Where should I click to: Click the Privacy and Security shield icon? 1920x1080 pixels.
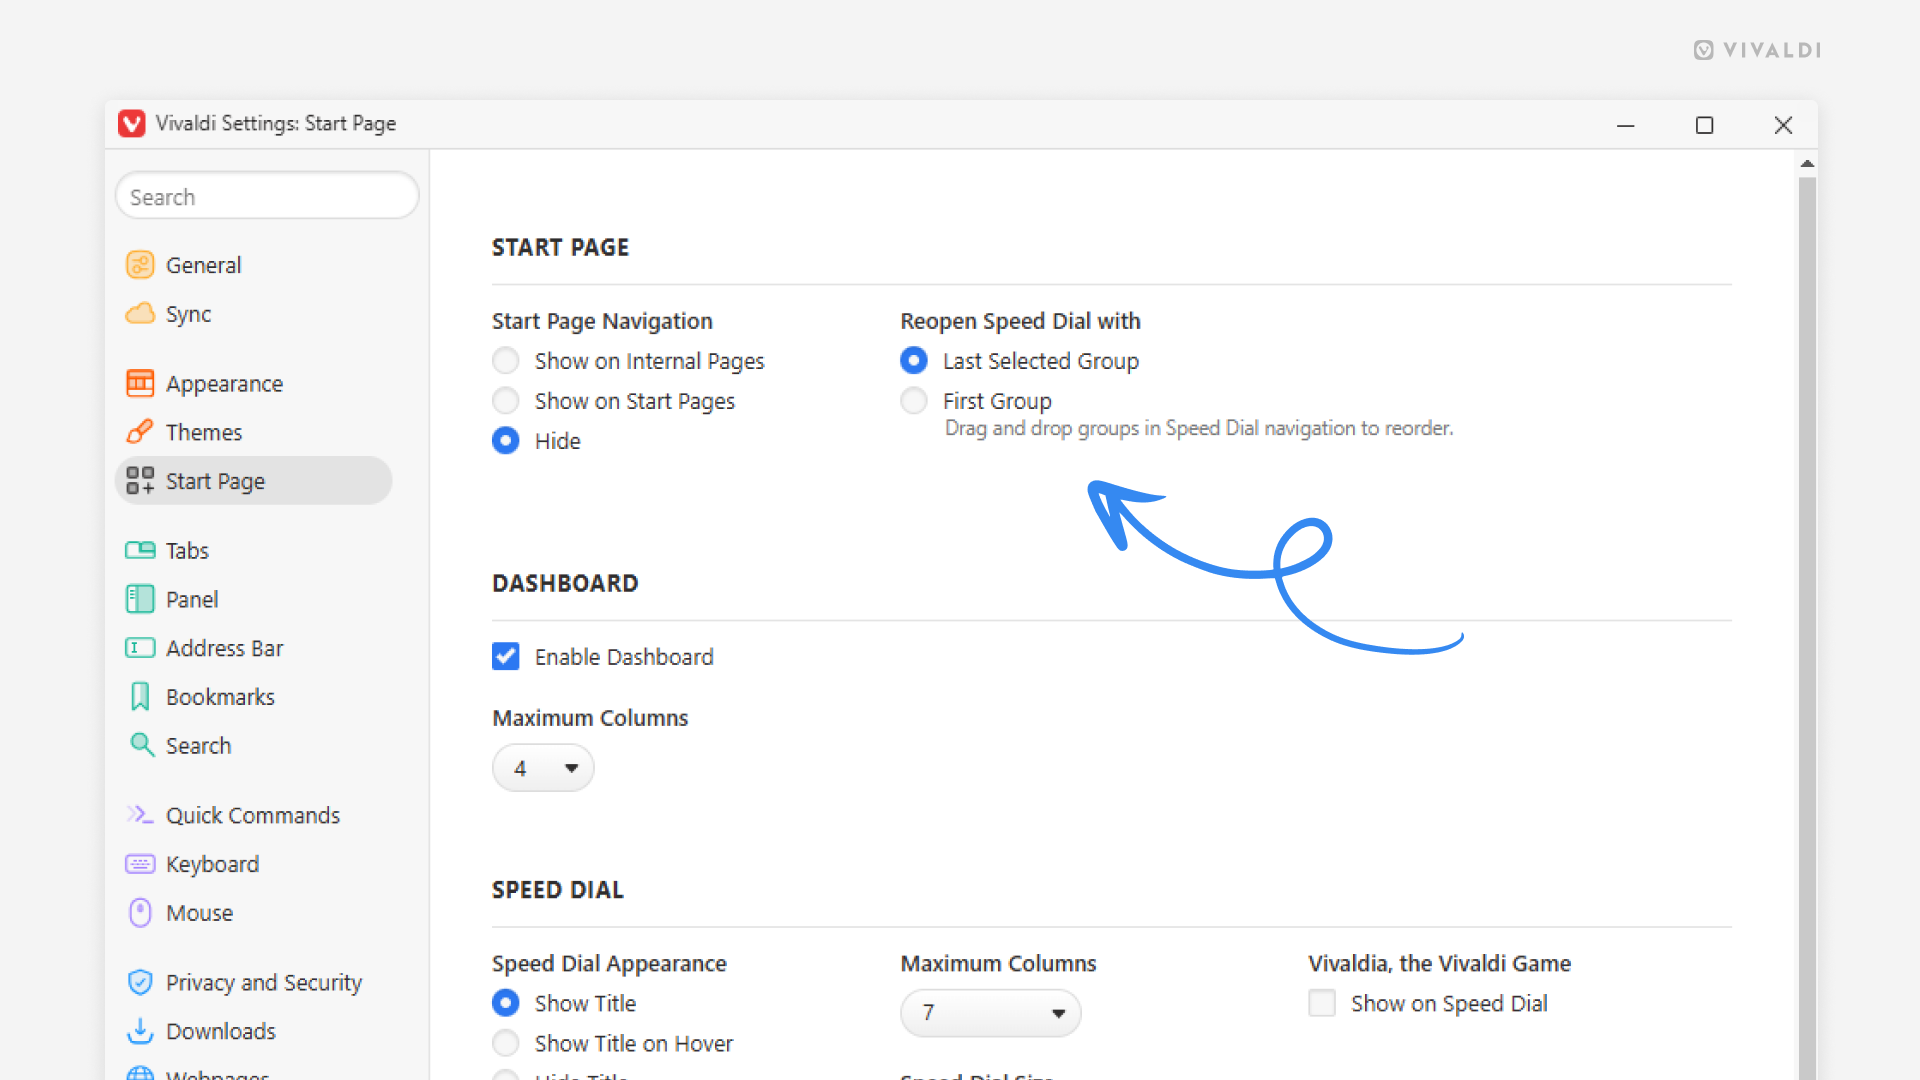[x=140, y=982]
